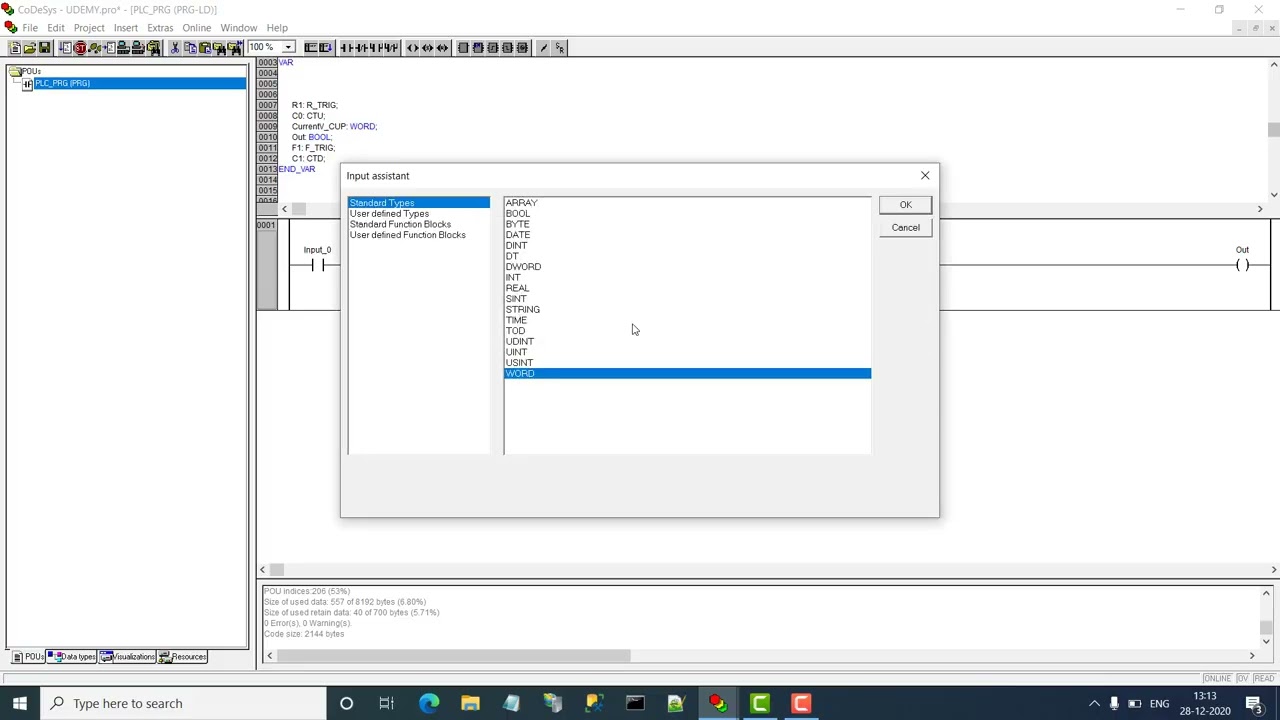Select User defined Types category
1280x720 pixels.
click(389, 214)
